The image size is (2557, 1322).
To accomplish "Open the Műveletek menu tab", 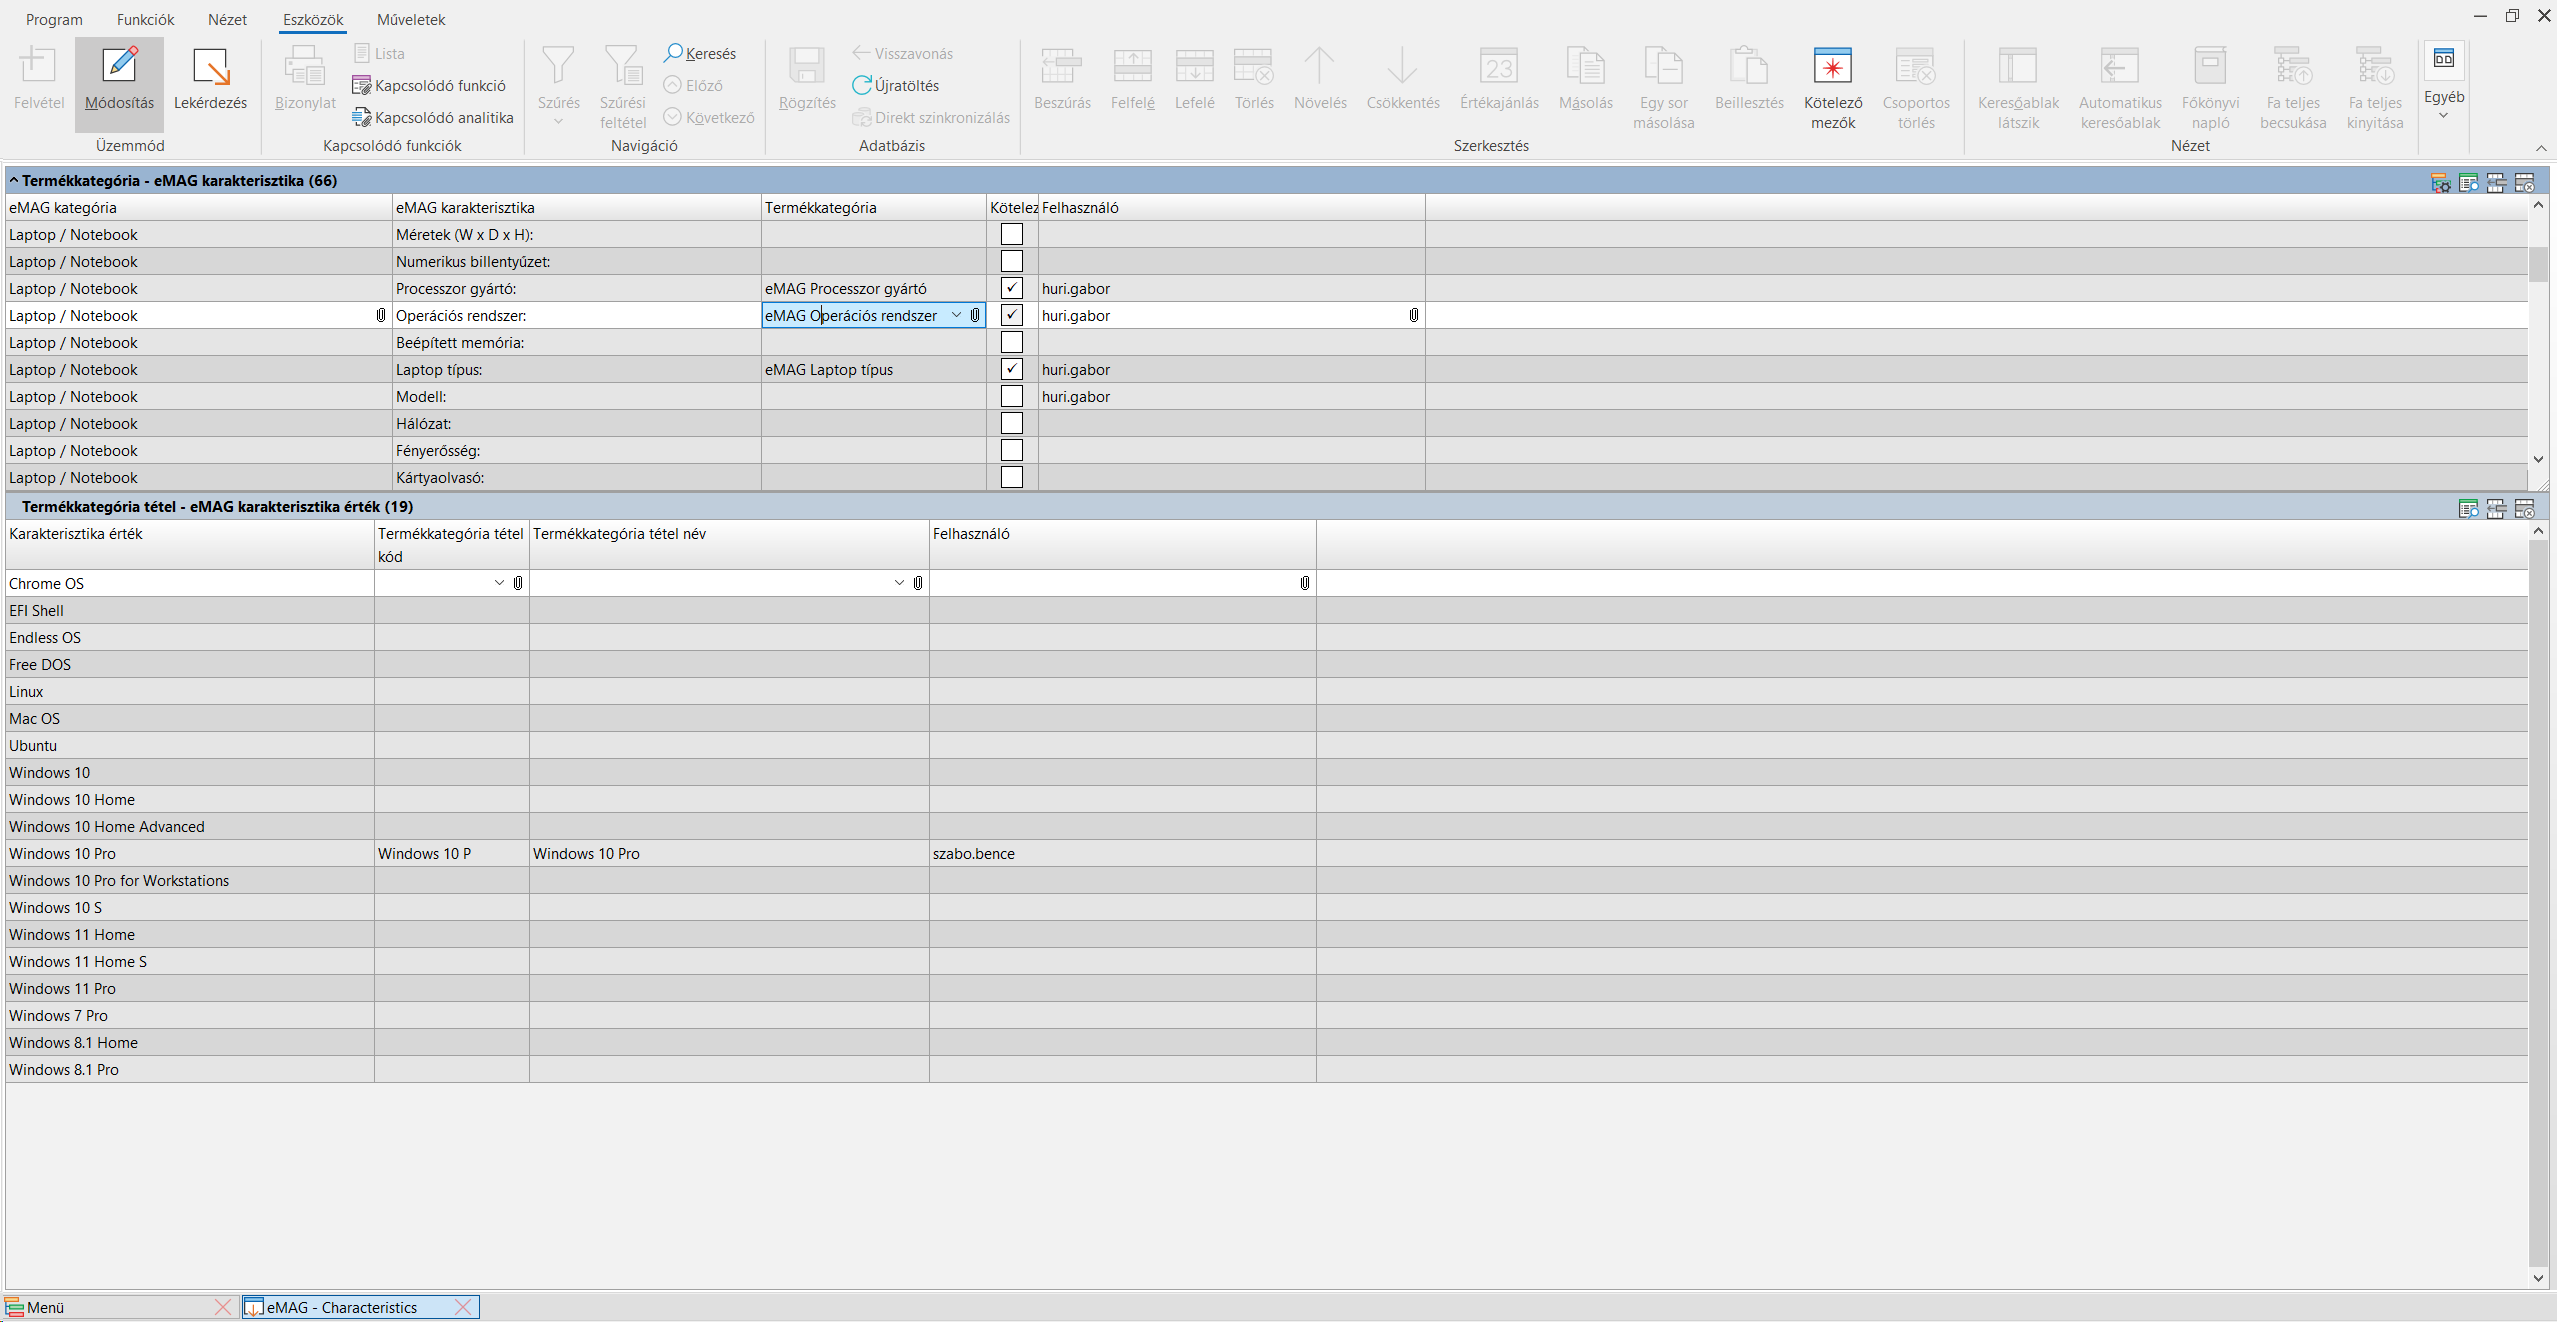I will pos(411,19).
